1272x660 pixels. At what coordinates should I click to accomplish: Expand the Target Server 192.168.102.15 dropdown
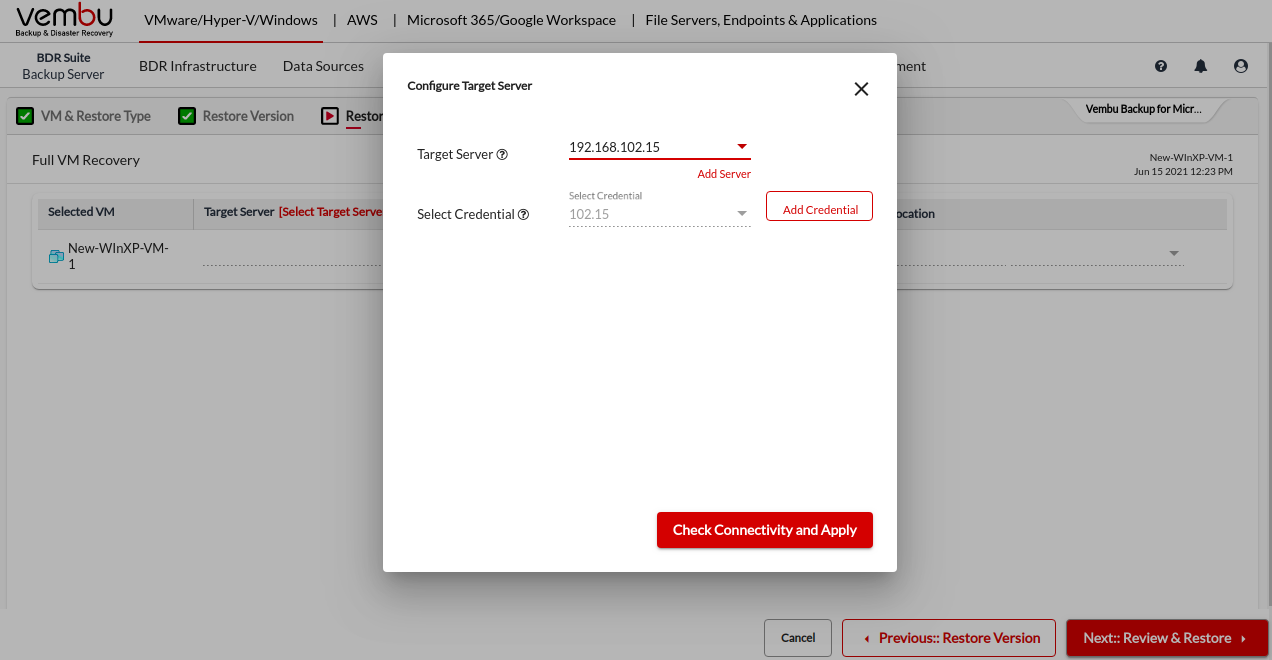(742, 148)
